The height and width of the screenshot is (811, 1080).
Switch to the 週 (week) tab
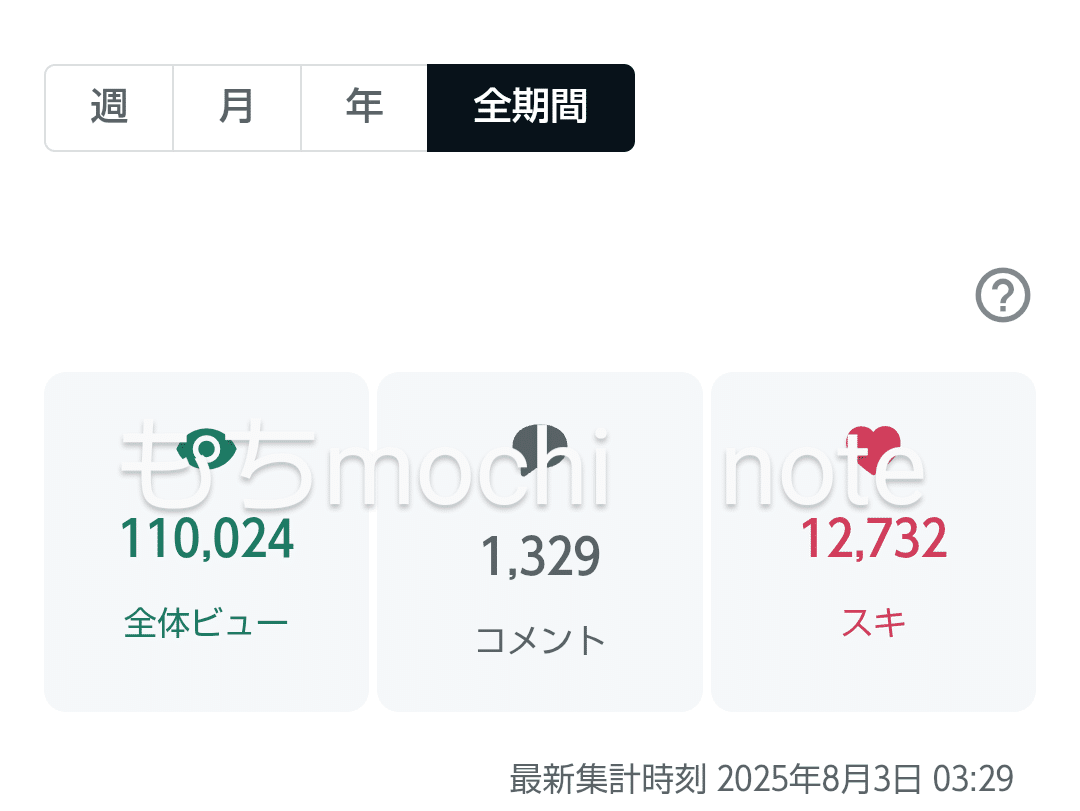tap(109, 108)
